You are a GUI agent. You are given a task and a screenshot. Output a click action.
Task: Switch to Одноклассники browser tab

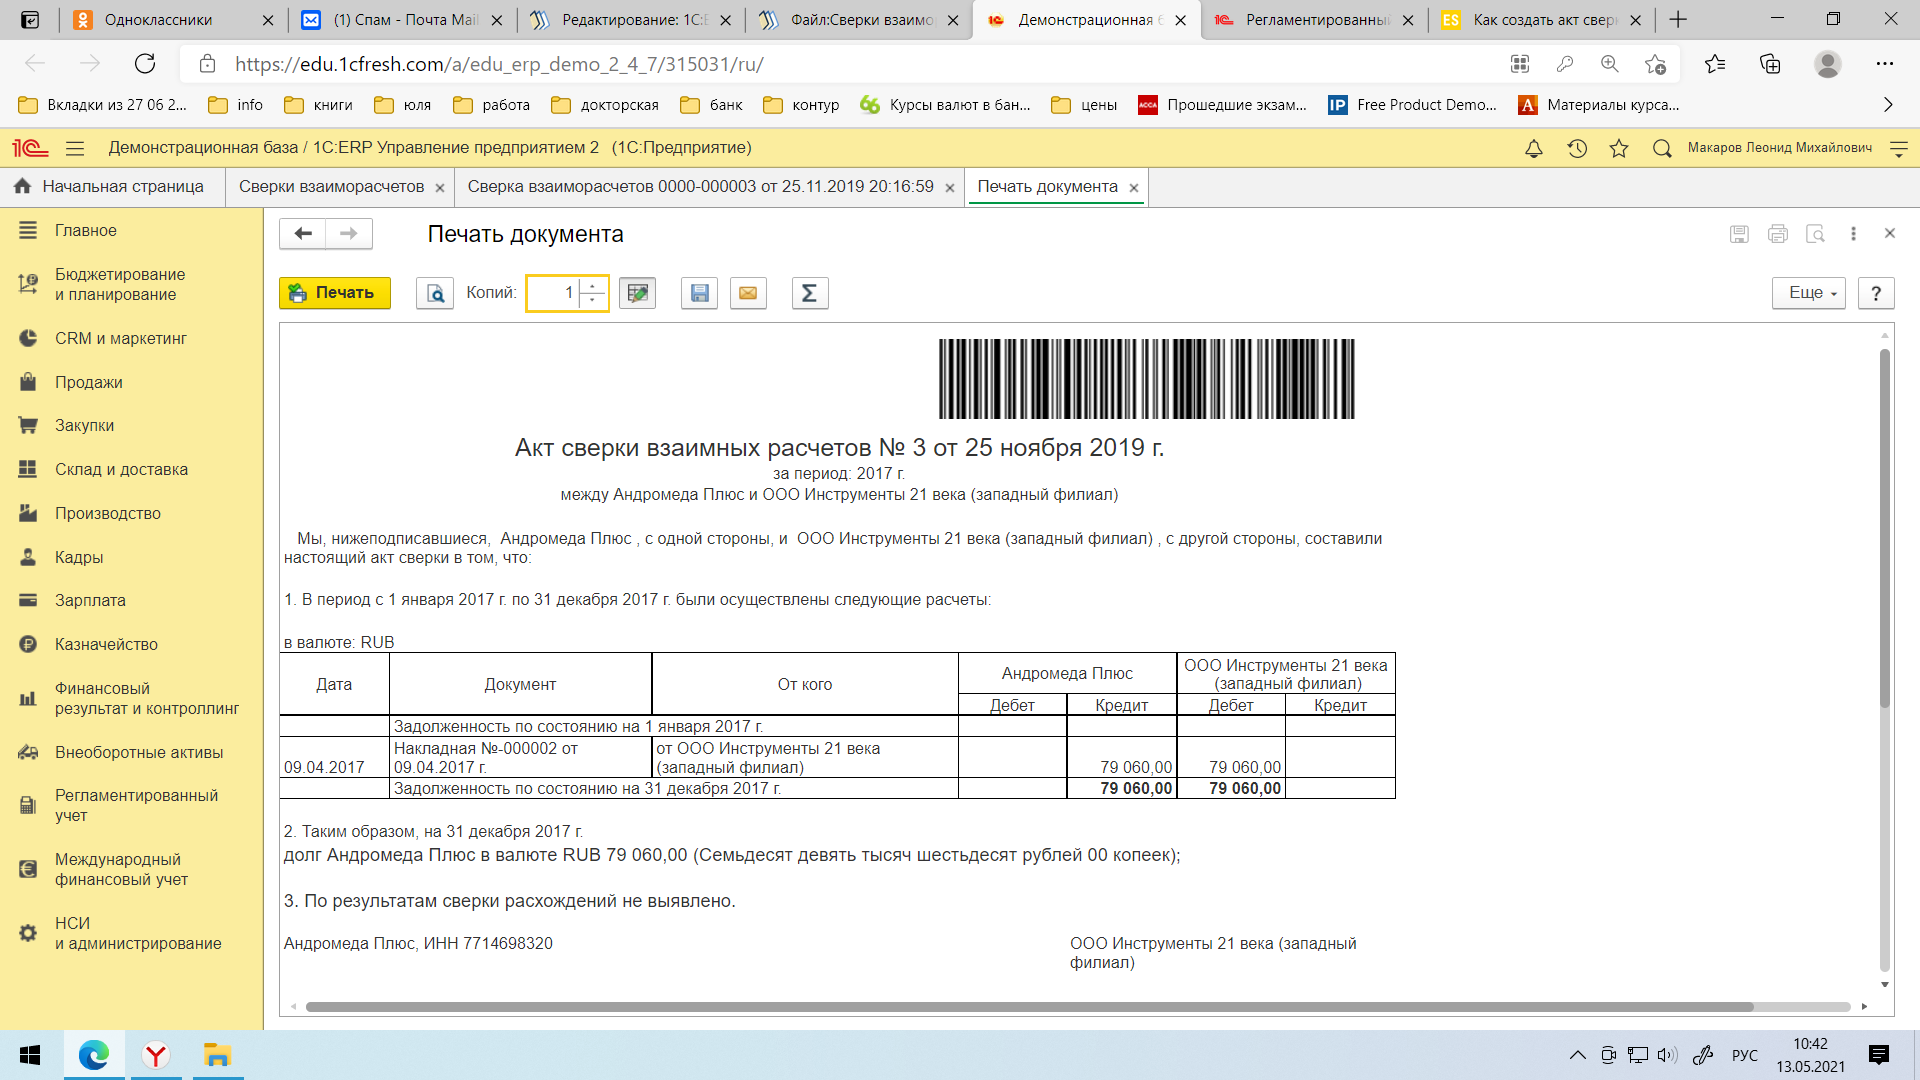click(x=174, y=20)
